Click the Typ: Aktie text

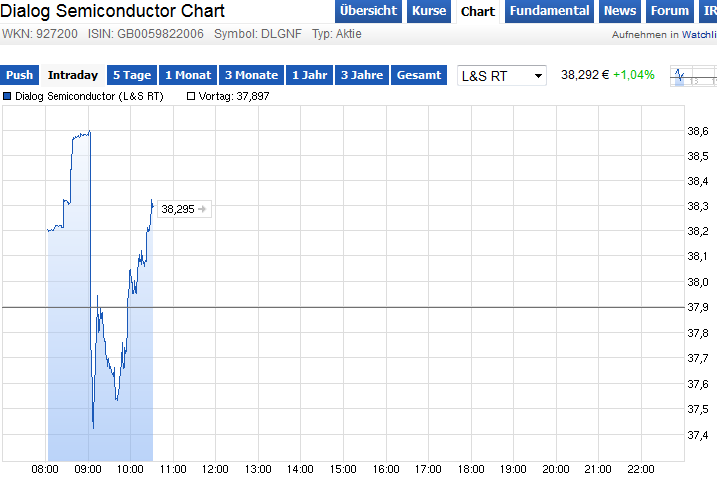pos(337,34)
